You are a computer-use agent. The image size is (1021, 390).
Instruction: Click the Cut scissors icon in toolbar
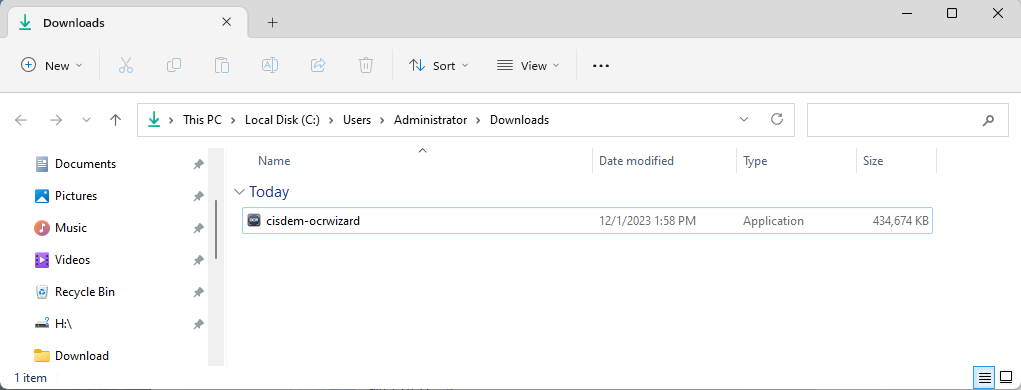pos(126,65)
